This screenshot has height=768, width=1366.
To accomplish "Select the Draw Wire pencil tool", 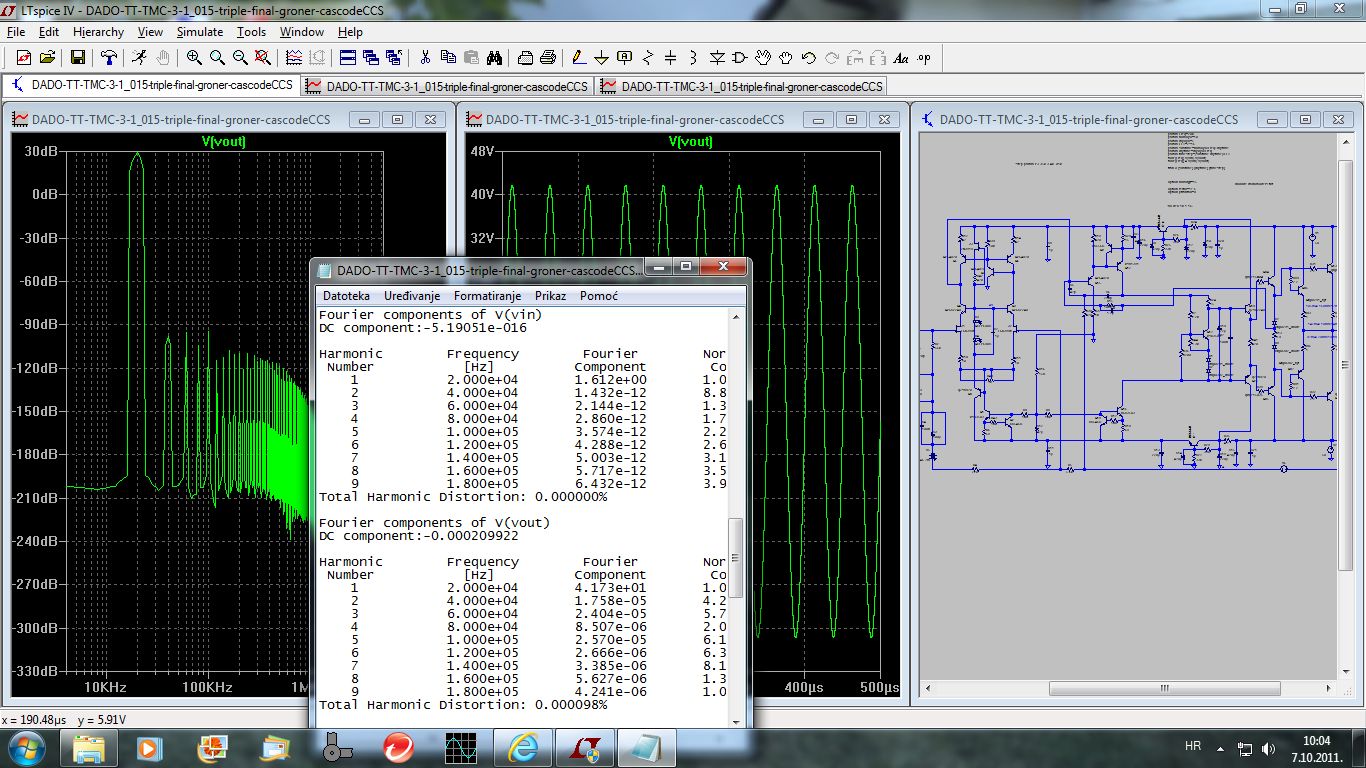I will (x=579, y=57).
